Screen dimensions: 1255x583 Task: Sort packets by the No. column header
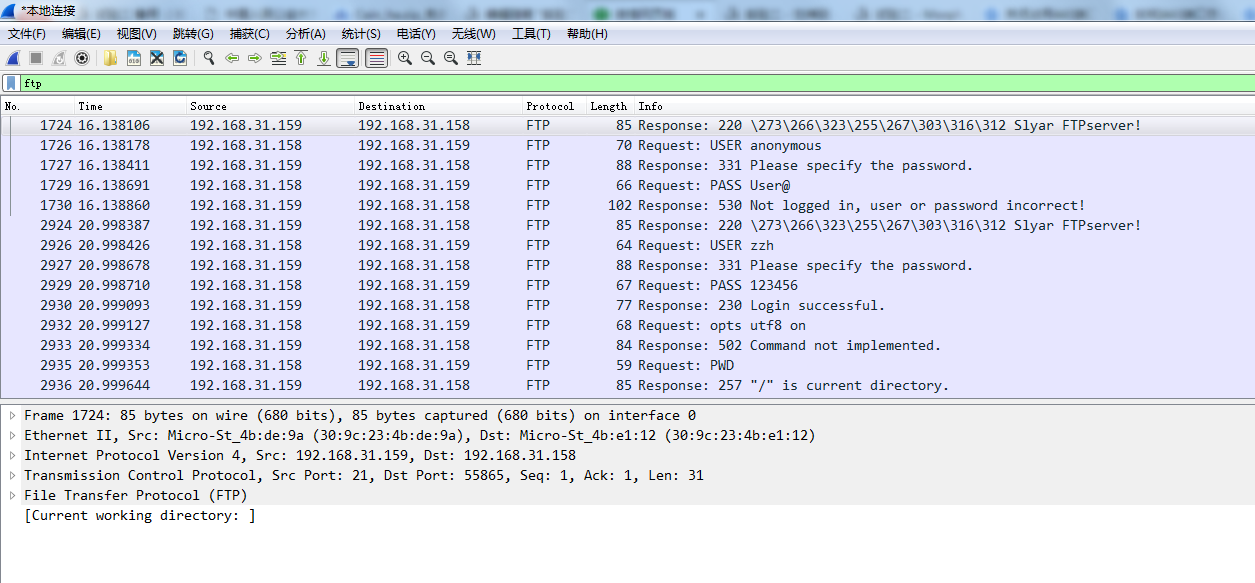tap(37, 106)
